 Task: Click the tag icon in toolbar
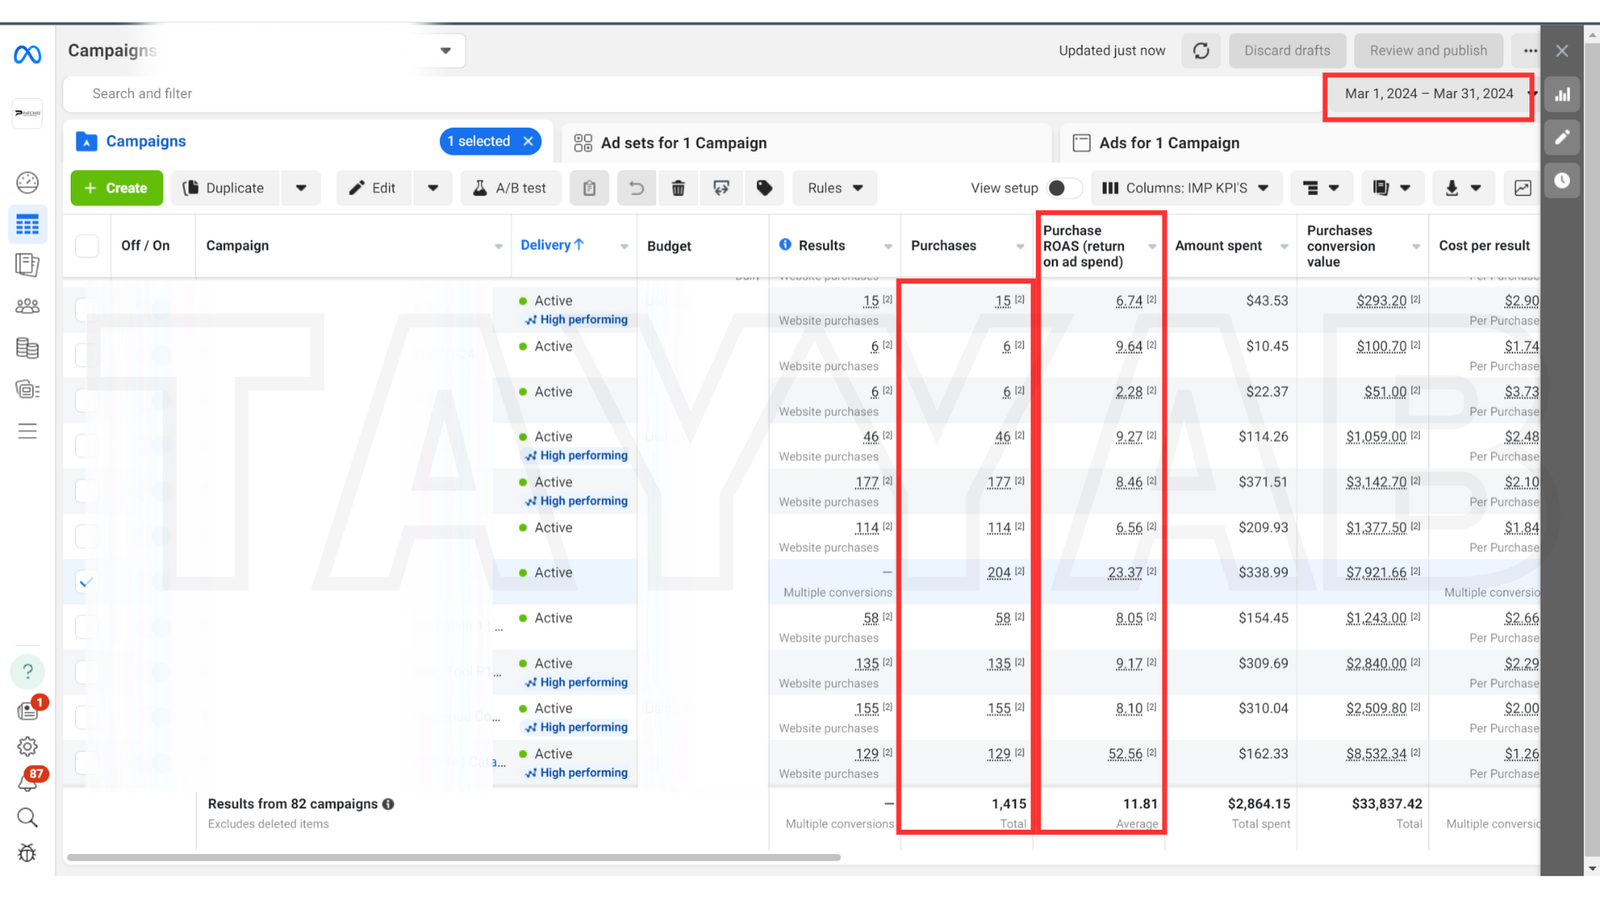point(764,188)
